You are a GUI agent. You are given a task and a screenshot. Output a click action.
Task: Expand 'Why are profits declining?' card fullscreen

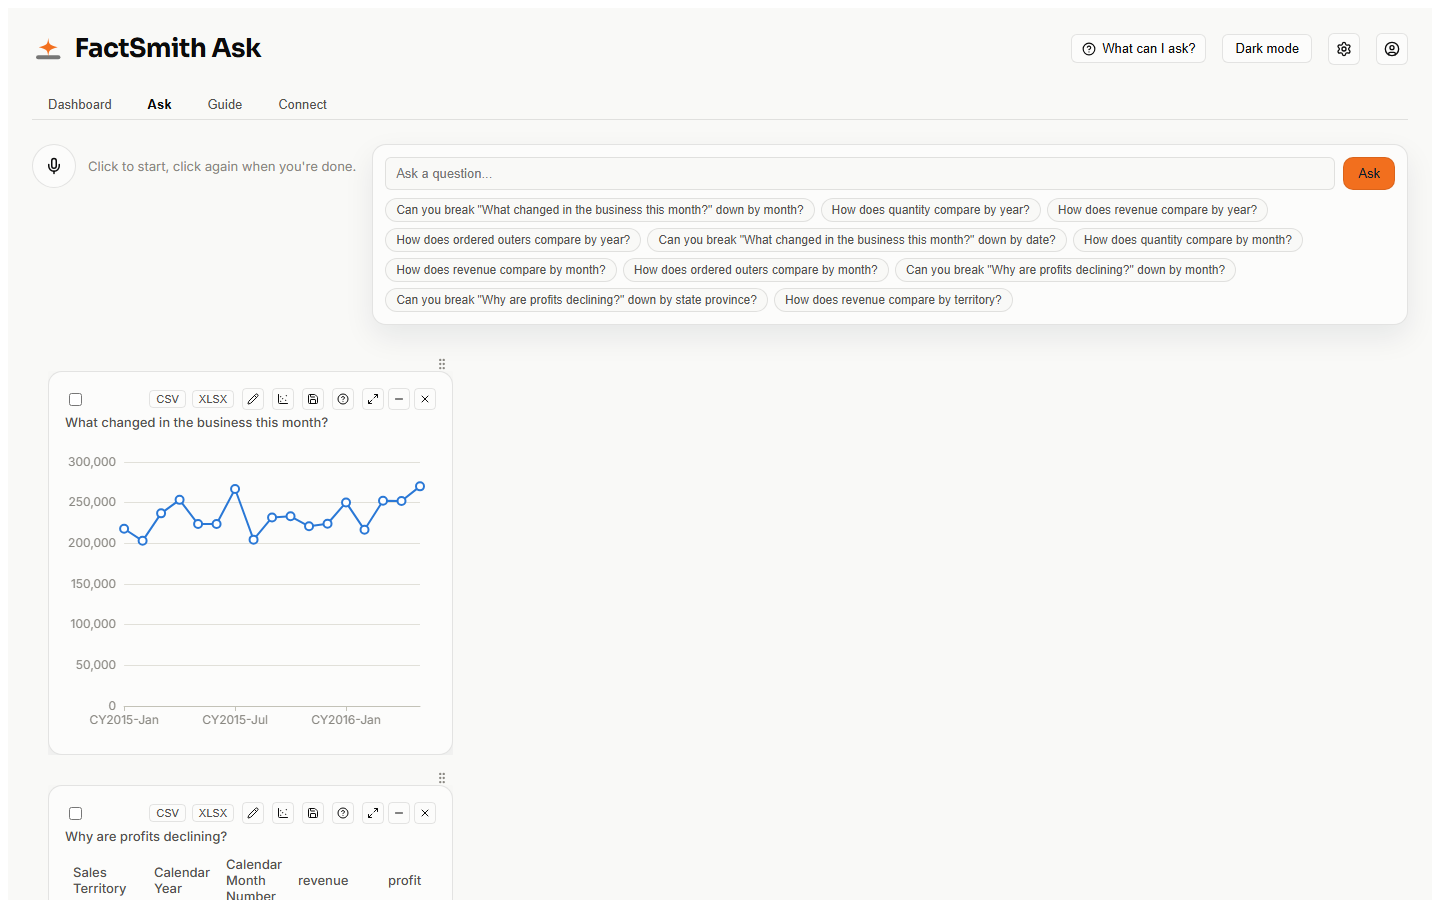coord(373,813)
